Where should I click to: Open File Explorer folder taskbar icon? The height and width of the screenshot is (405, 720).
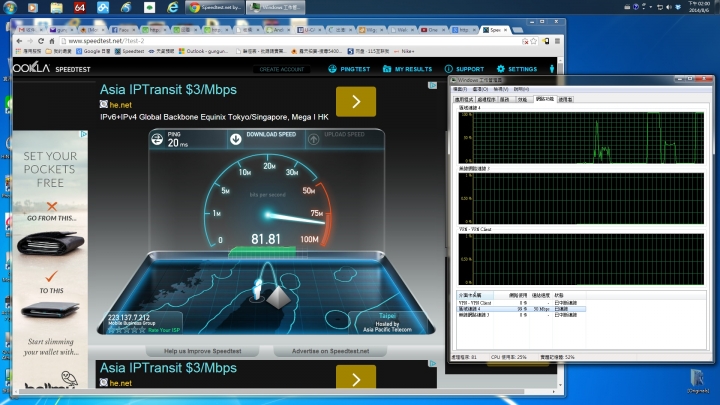56,7
